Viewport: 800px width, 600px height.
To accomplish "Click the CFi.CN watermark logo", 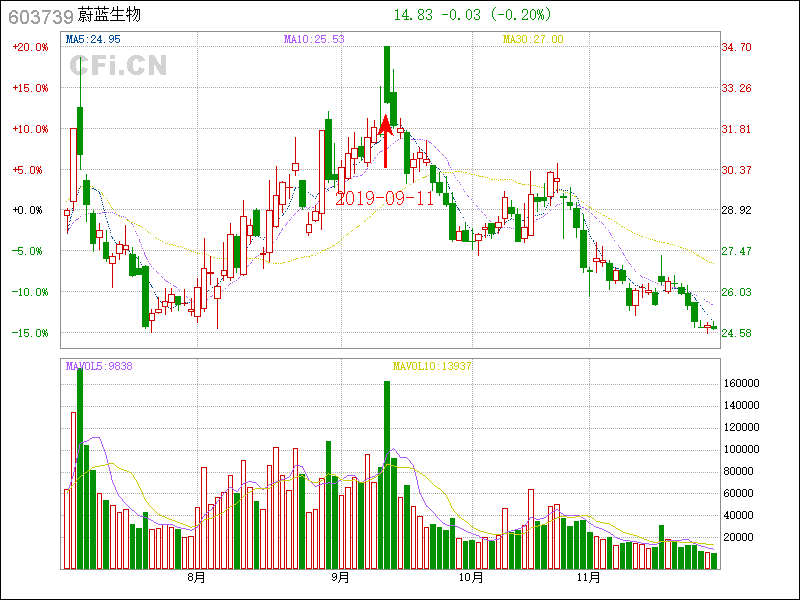I will (x=118, y=66).
